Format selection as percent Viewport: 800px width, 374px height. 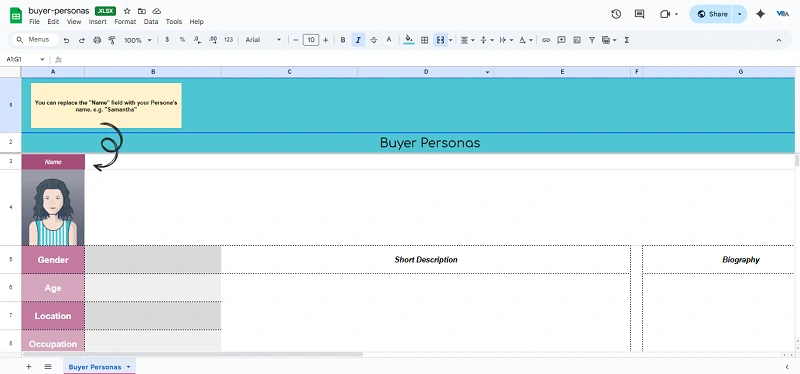182,40
